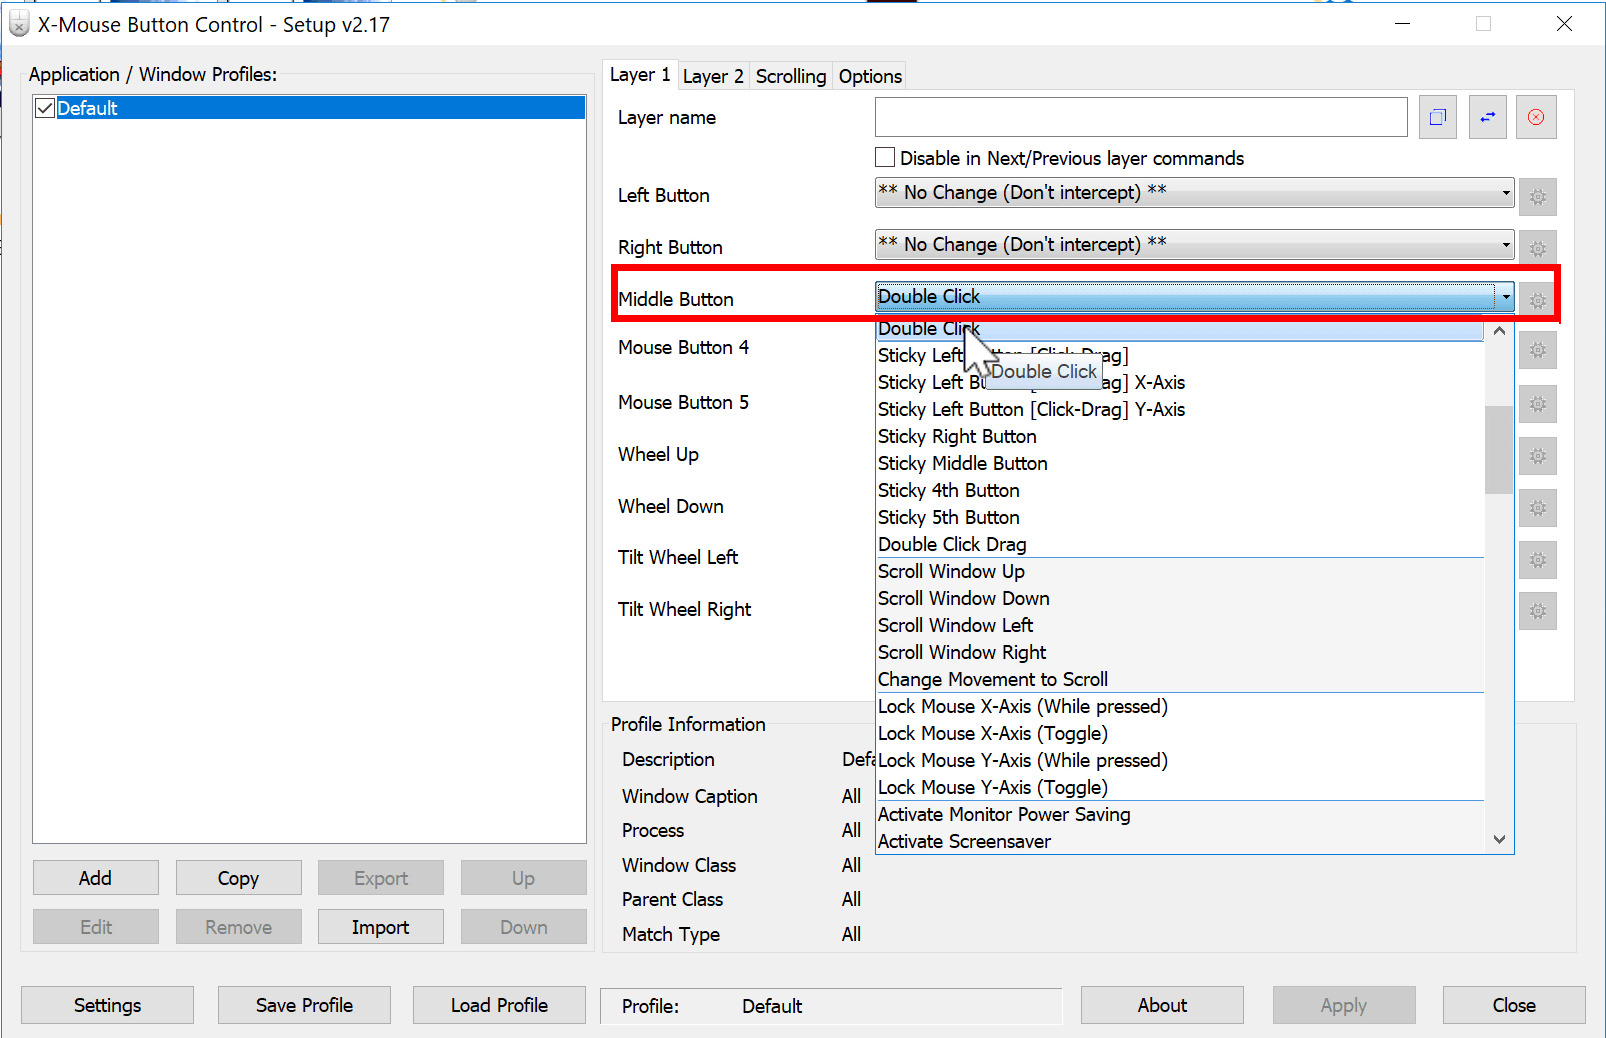Viewport: 1606px width, 1038px height.
Task: Open settings gear beside Wheel Down
Action: click(x=1538, y=508)
